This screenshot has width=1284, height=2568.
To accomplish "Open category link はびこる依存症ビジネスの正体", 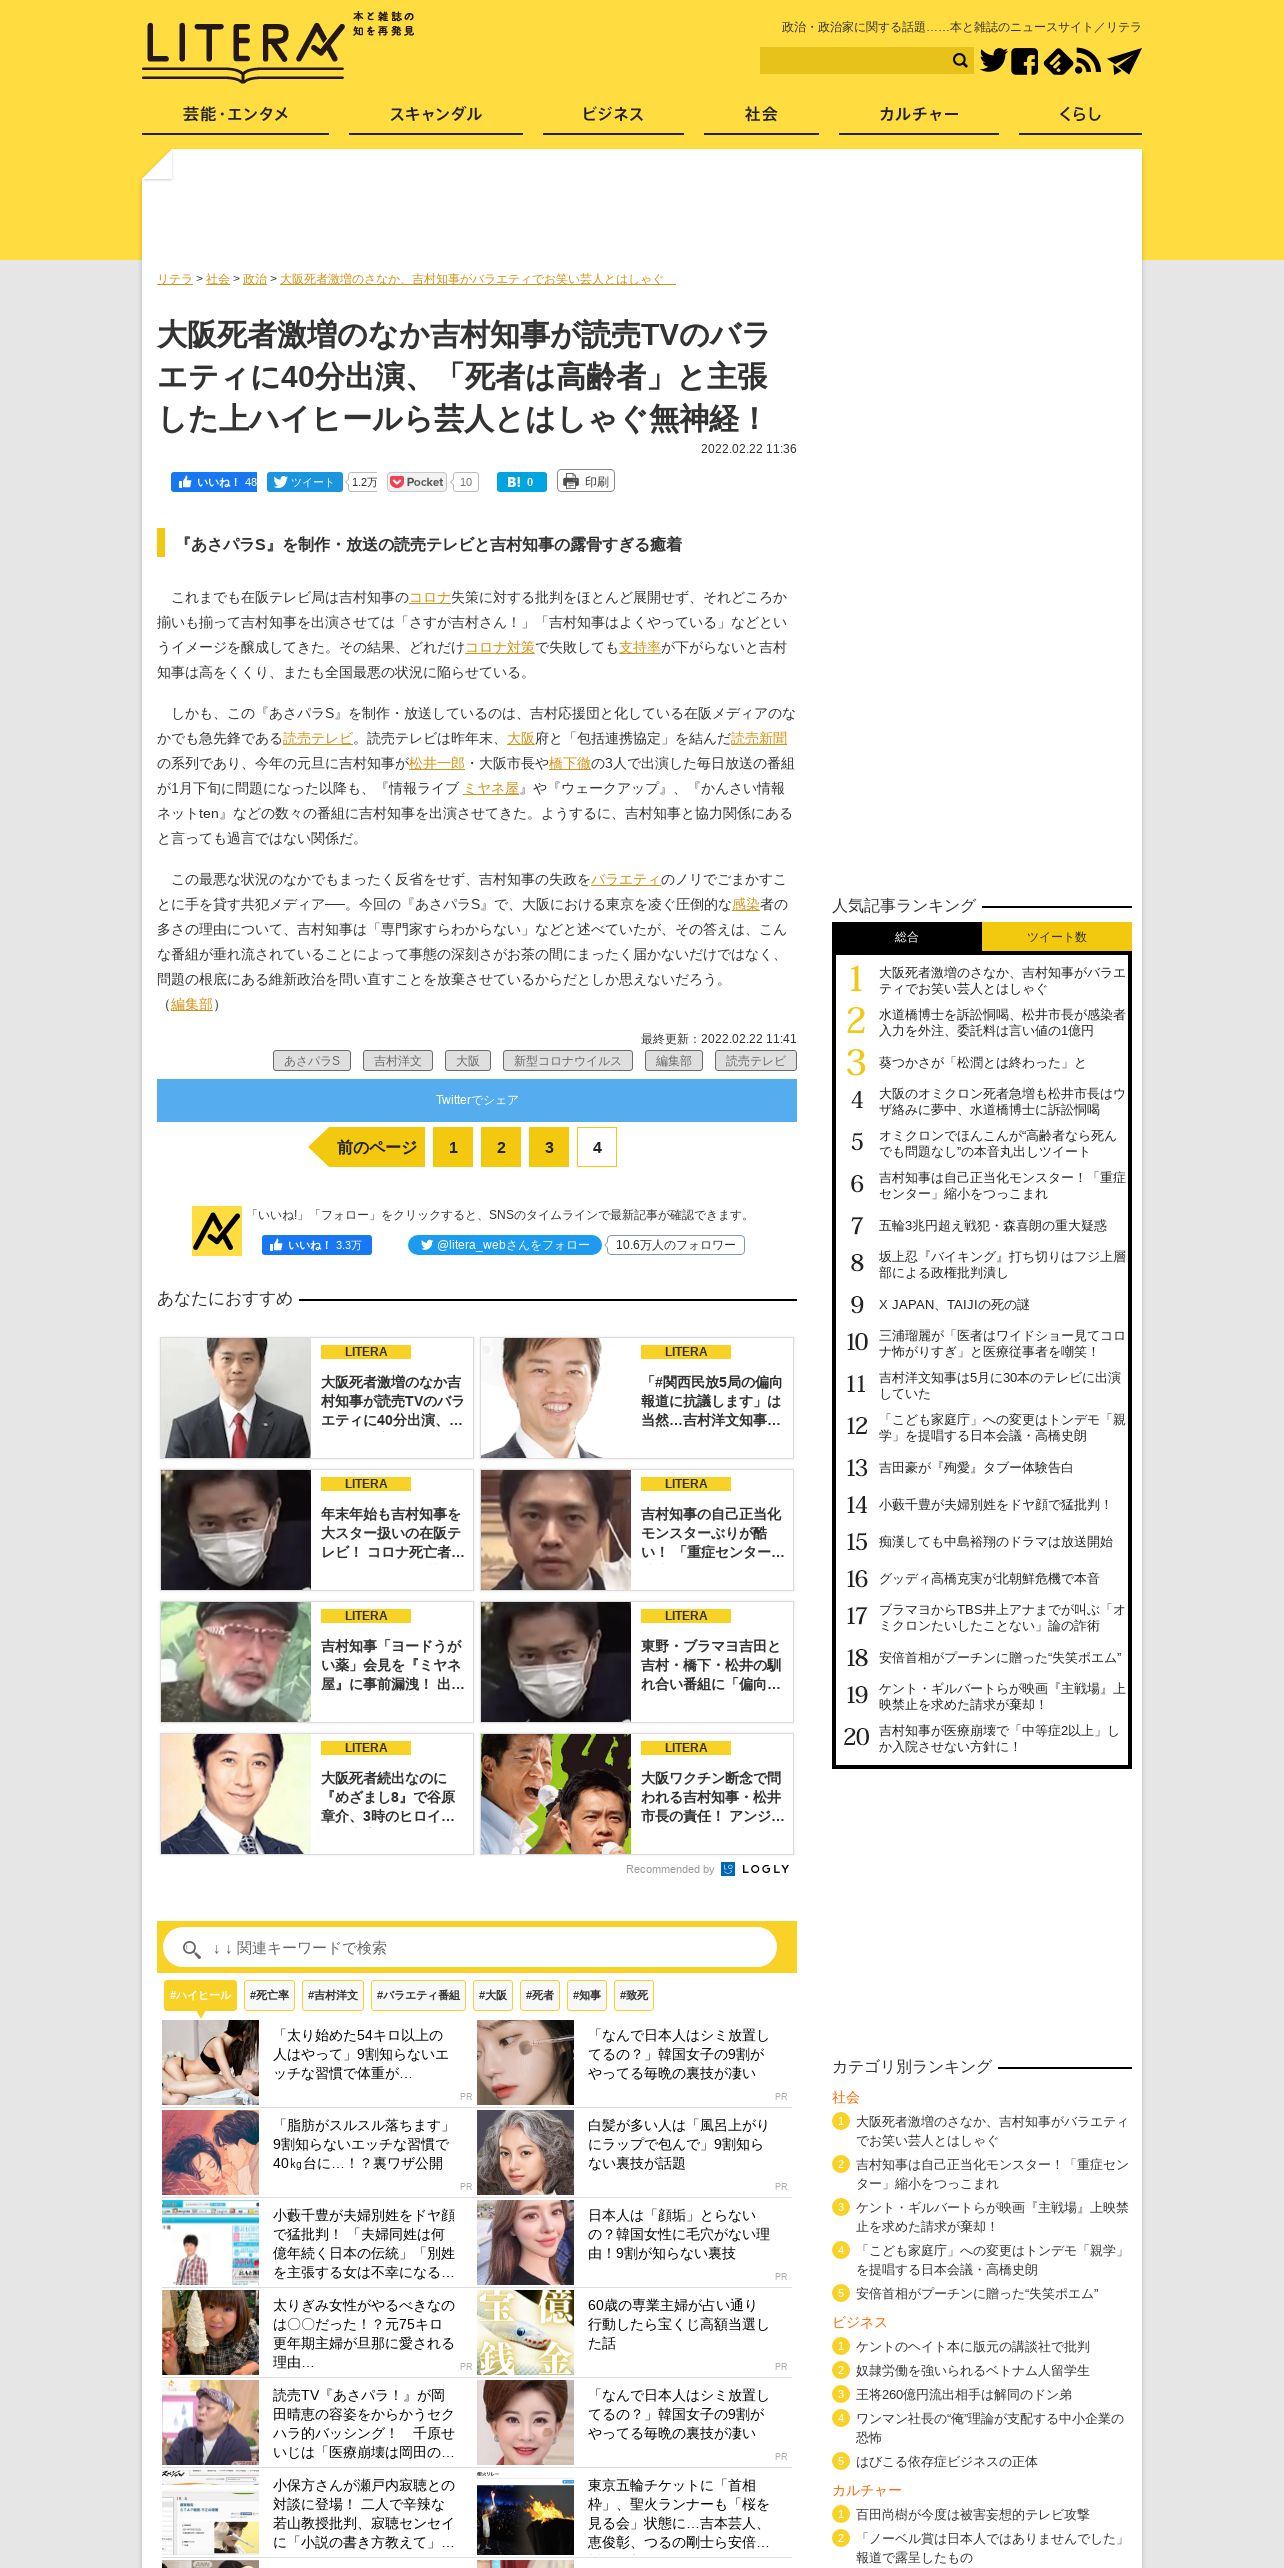I will tap(946, 2461).
